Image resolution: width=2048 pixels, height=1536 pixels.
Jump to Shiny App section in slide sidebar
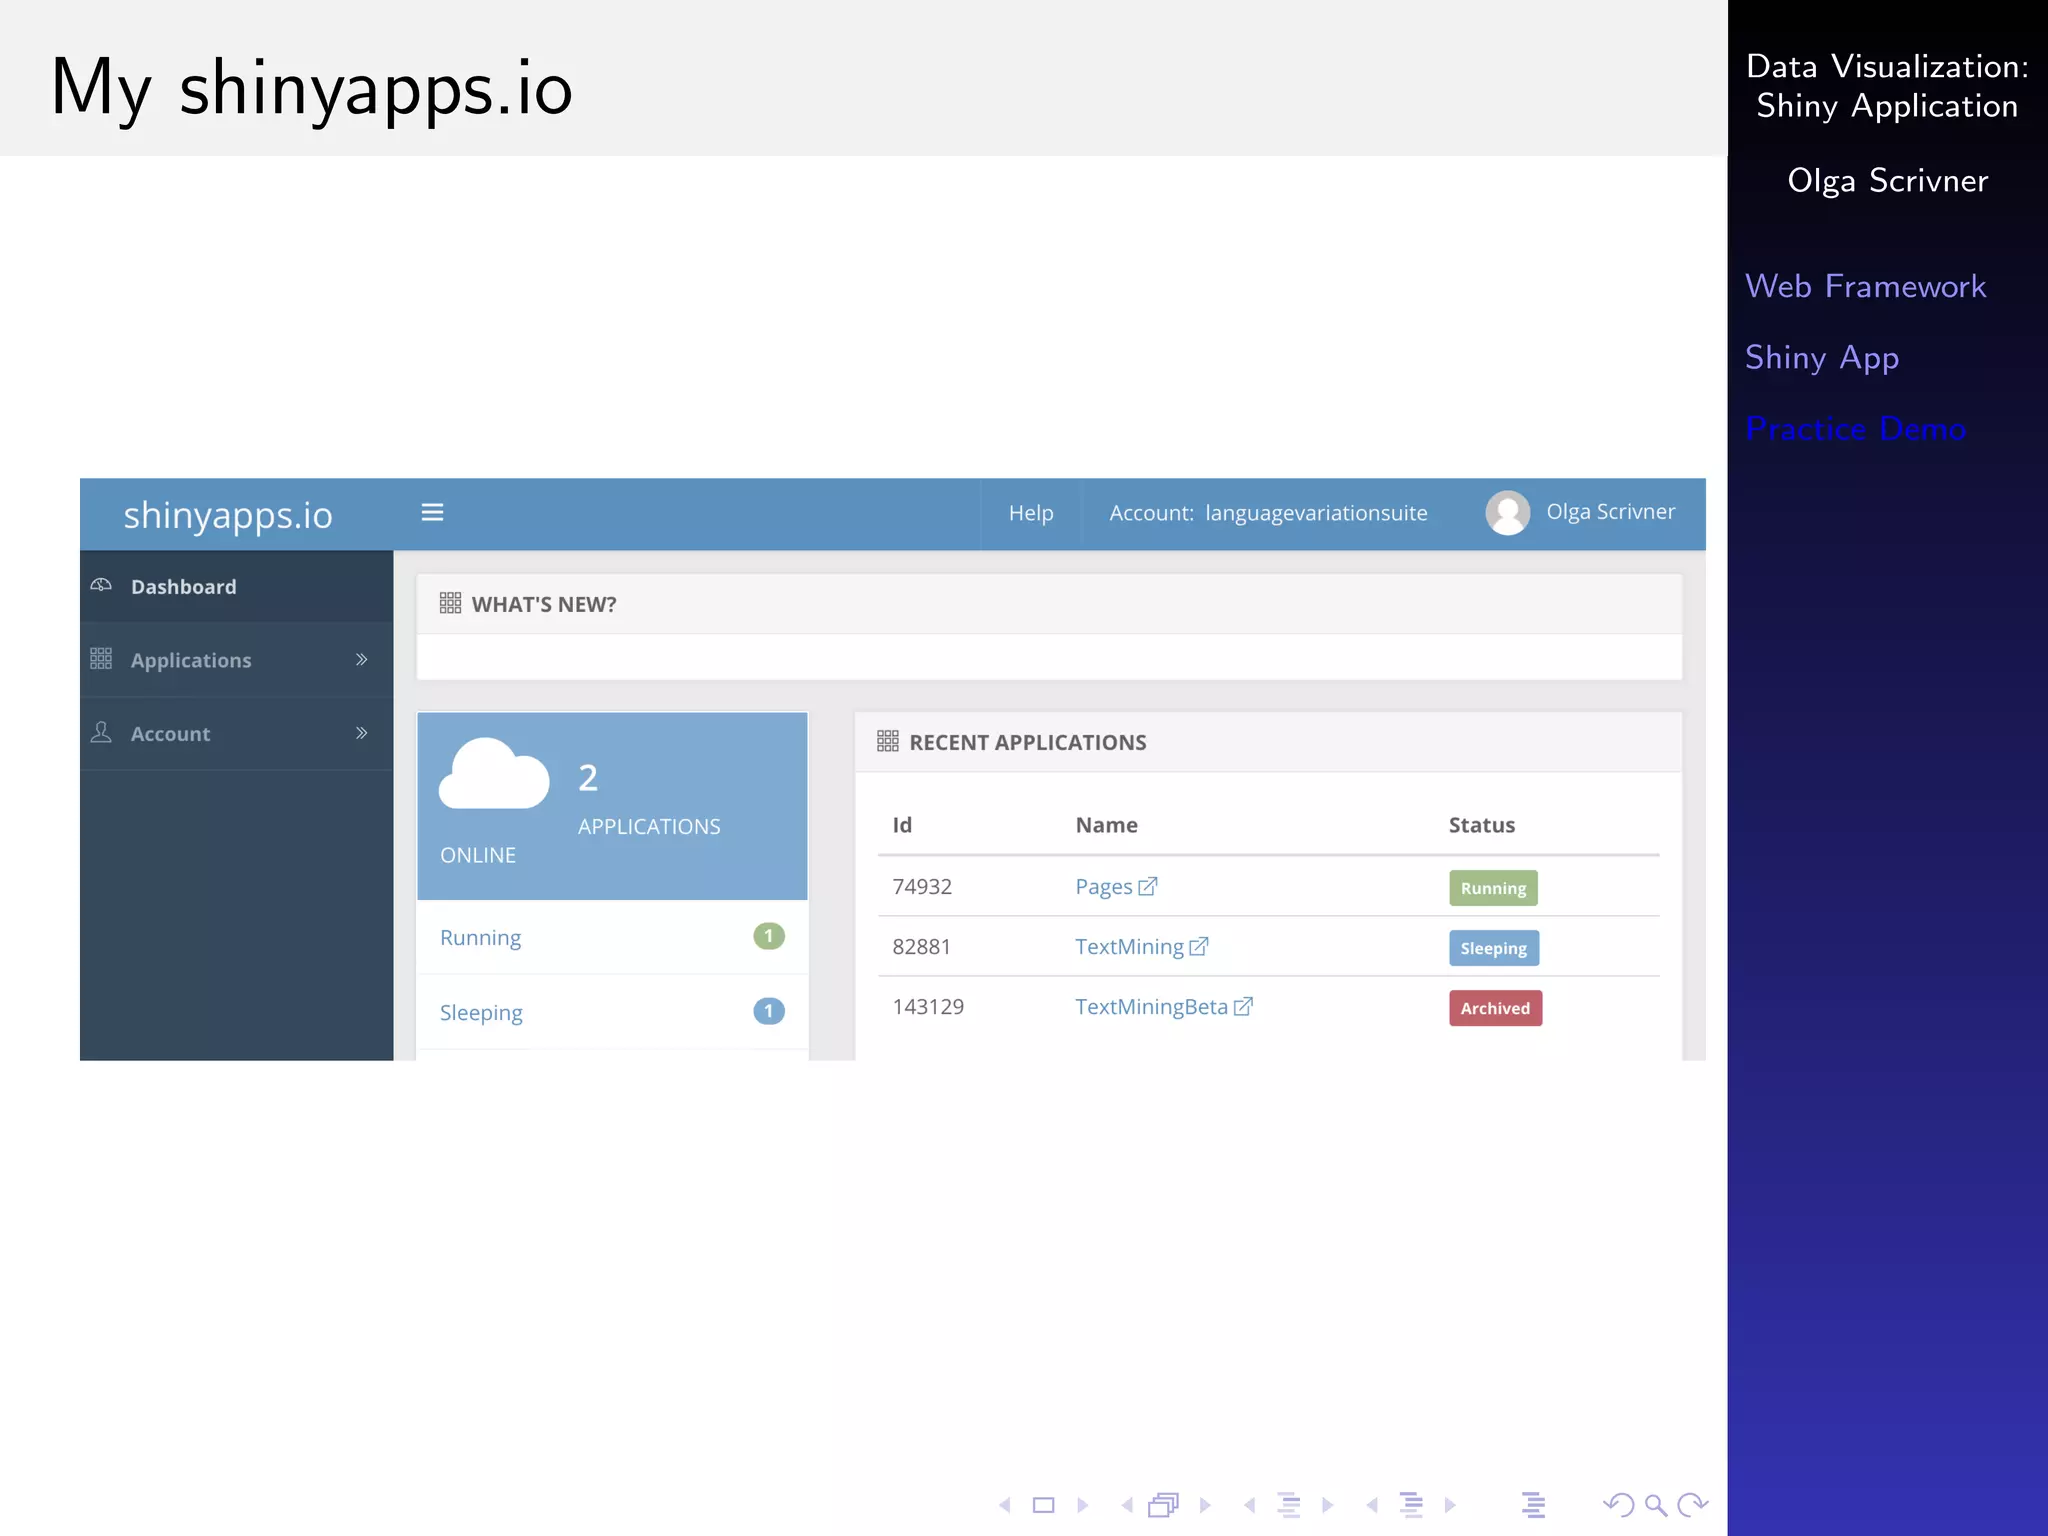(1822, 358)
